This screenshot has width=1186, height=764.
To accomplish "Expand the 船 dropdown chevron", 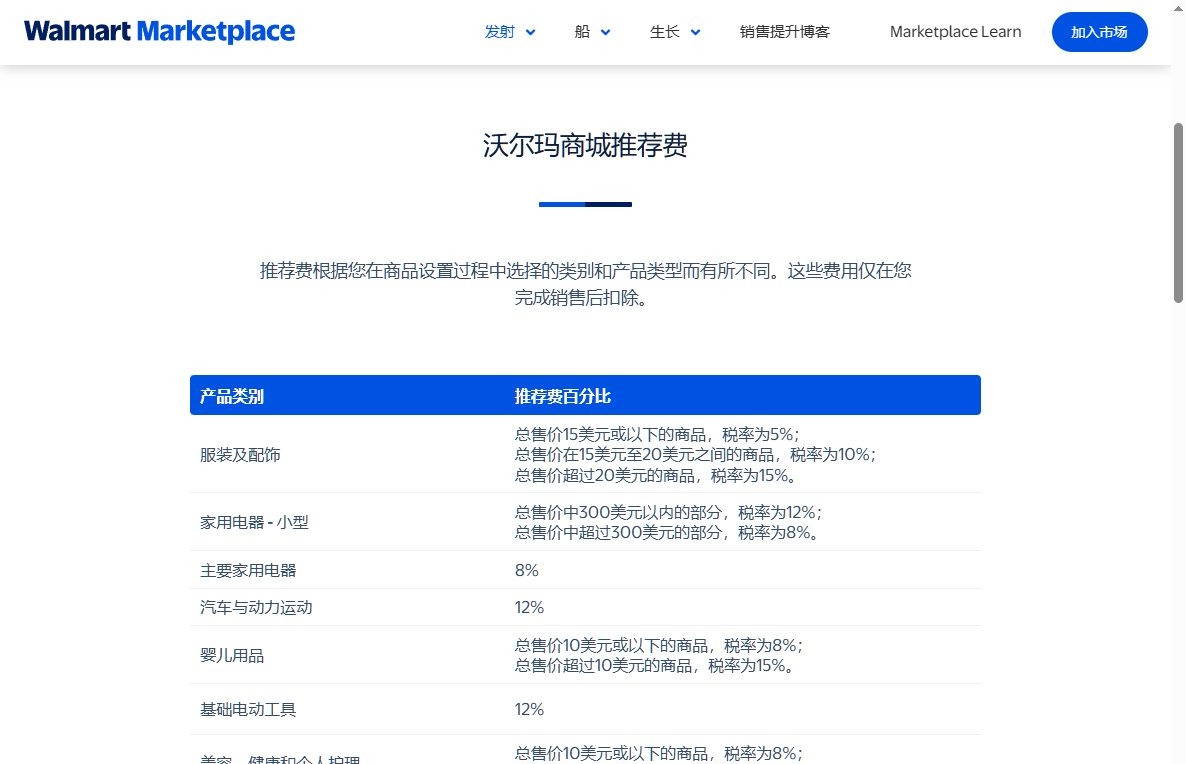I will coord(605,33).
